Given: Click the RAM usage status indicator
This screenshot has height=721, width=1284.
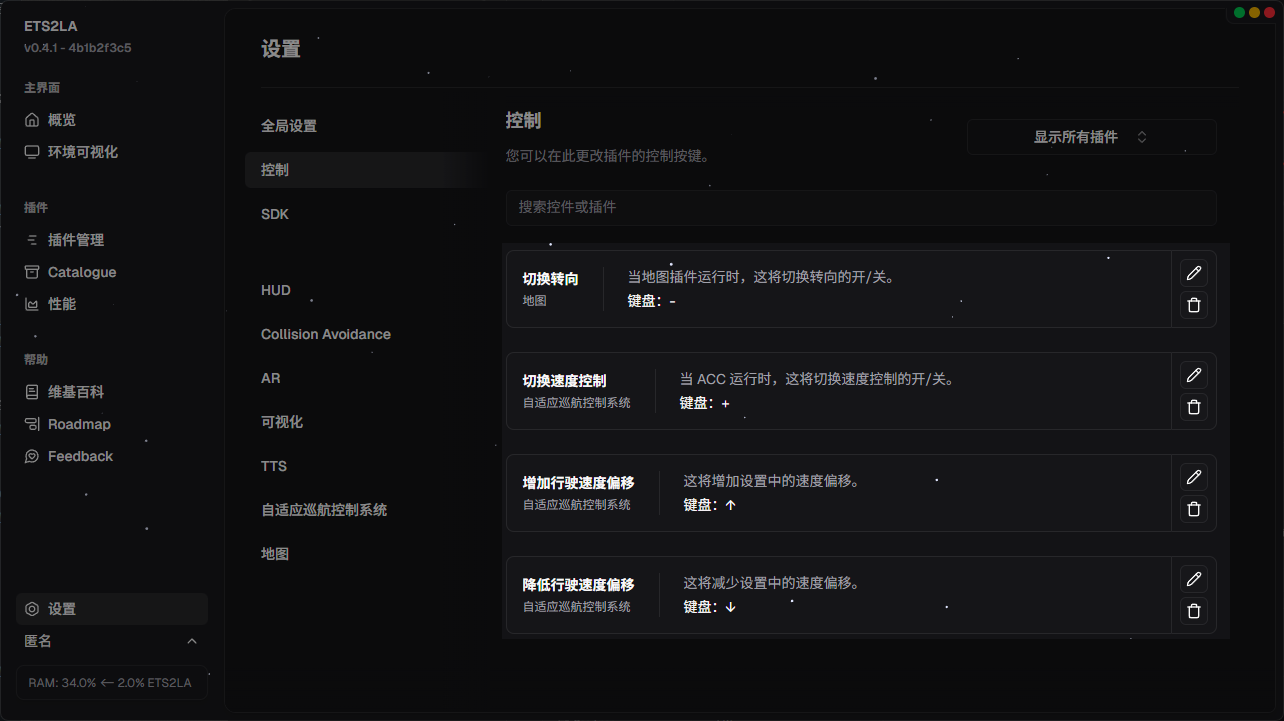Looking at the screenshot, I should pos(111,683).
